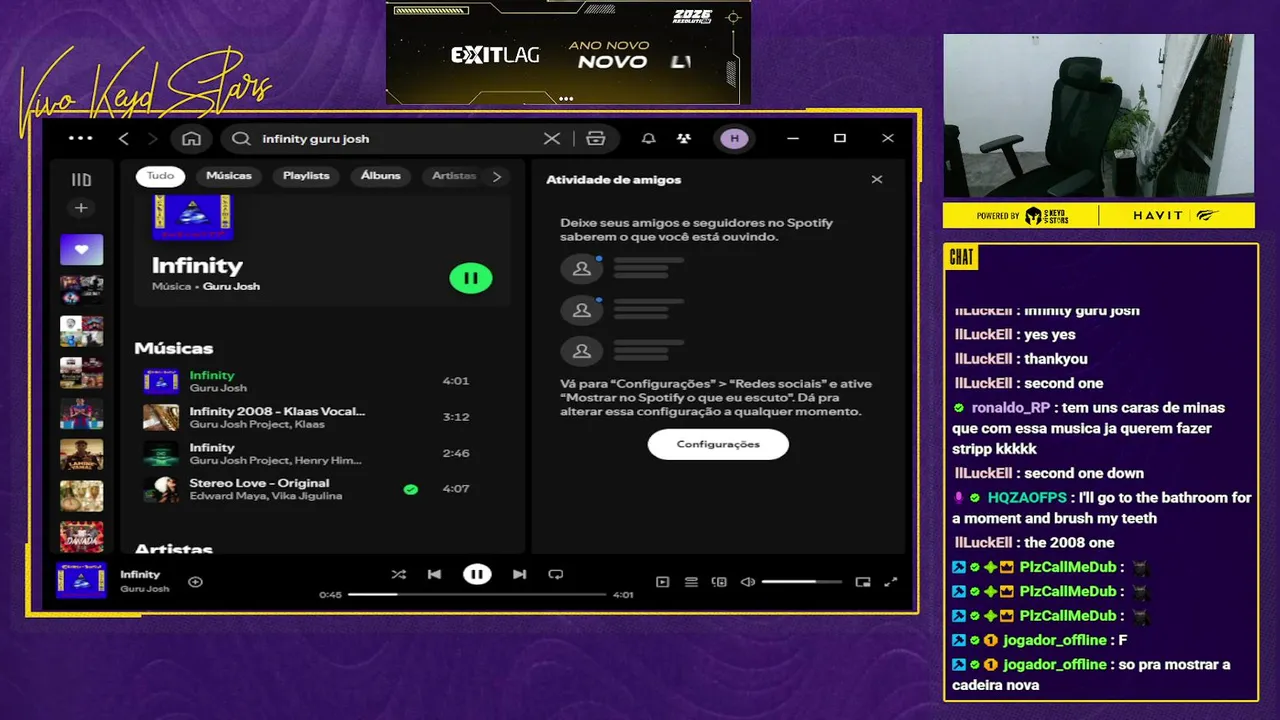Screen dimensions: 1280x720
Task: Open the Now Playing album cover thumbnail
Action: pyautogui.click(x=82, y=581)
